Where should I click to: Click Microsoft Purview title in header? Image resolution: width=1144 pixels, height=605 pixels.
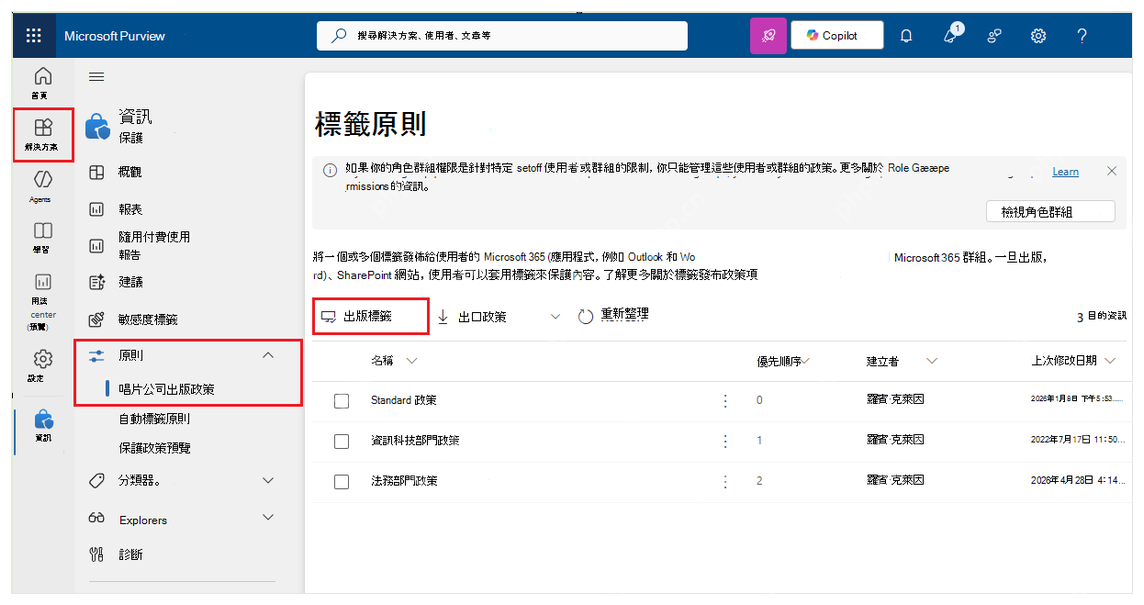(115, 36)
